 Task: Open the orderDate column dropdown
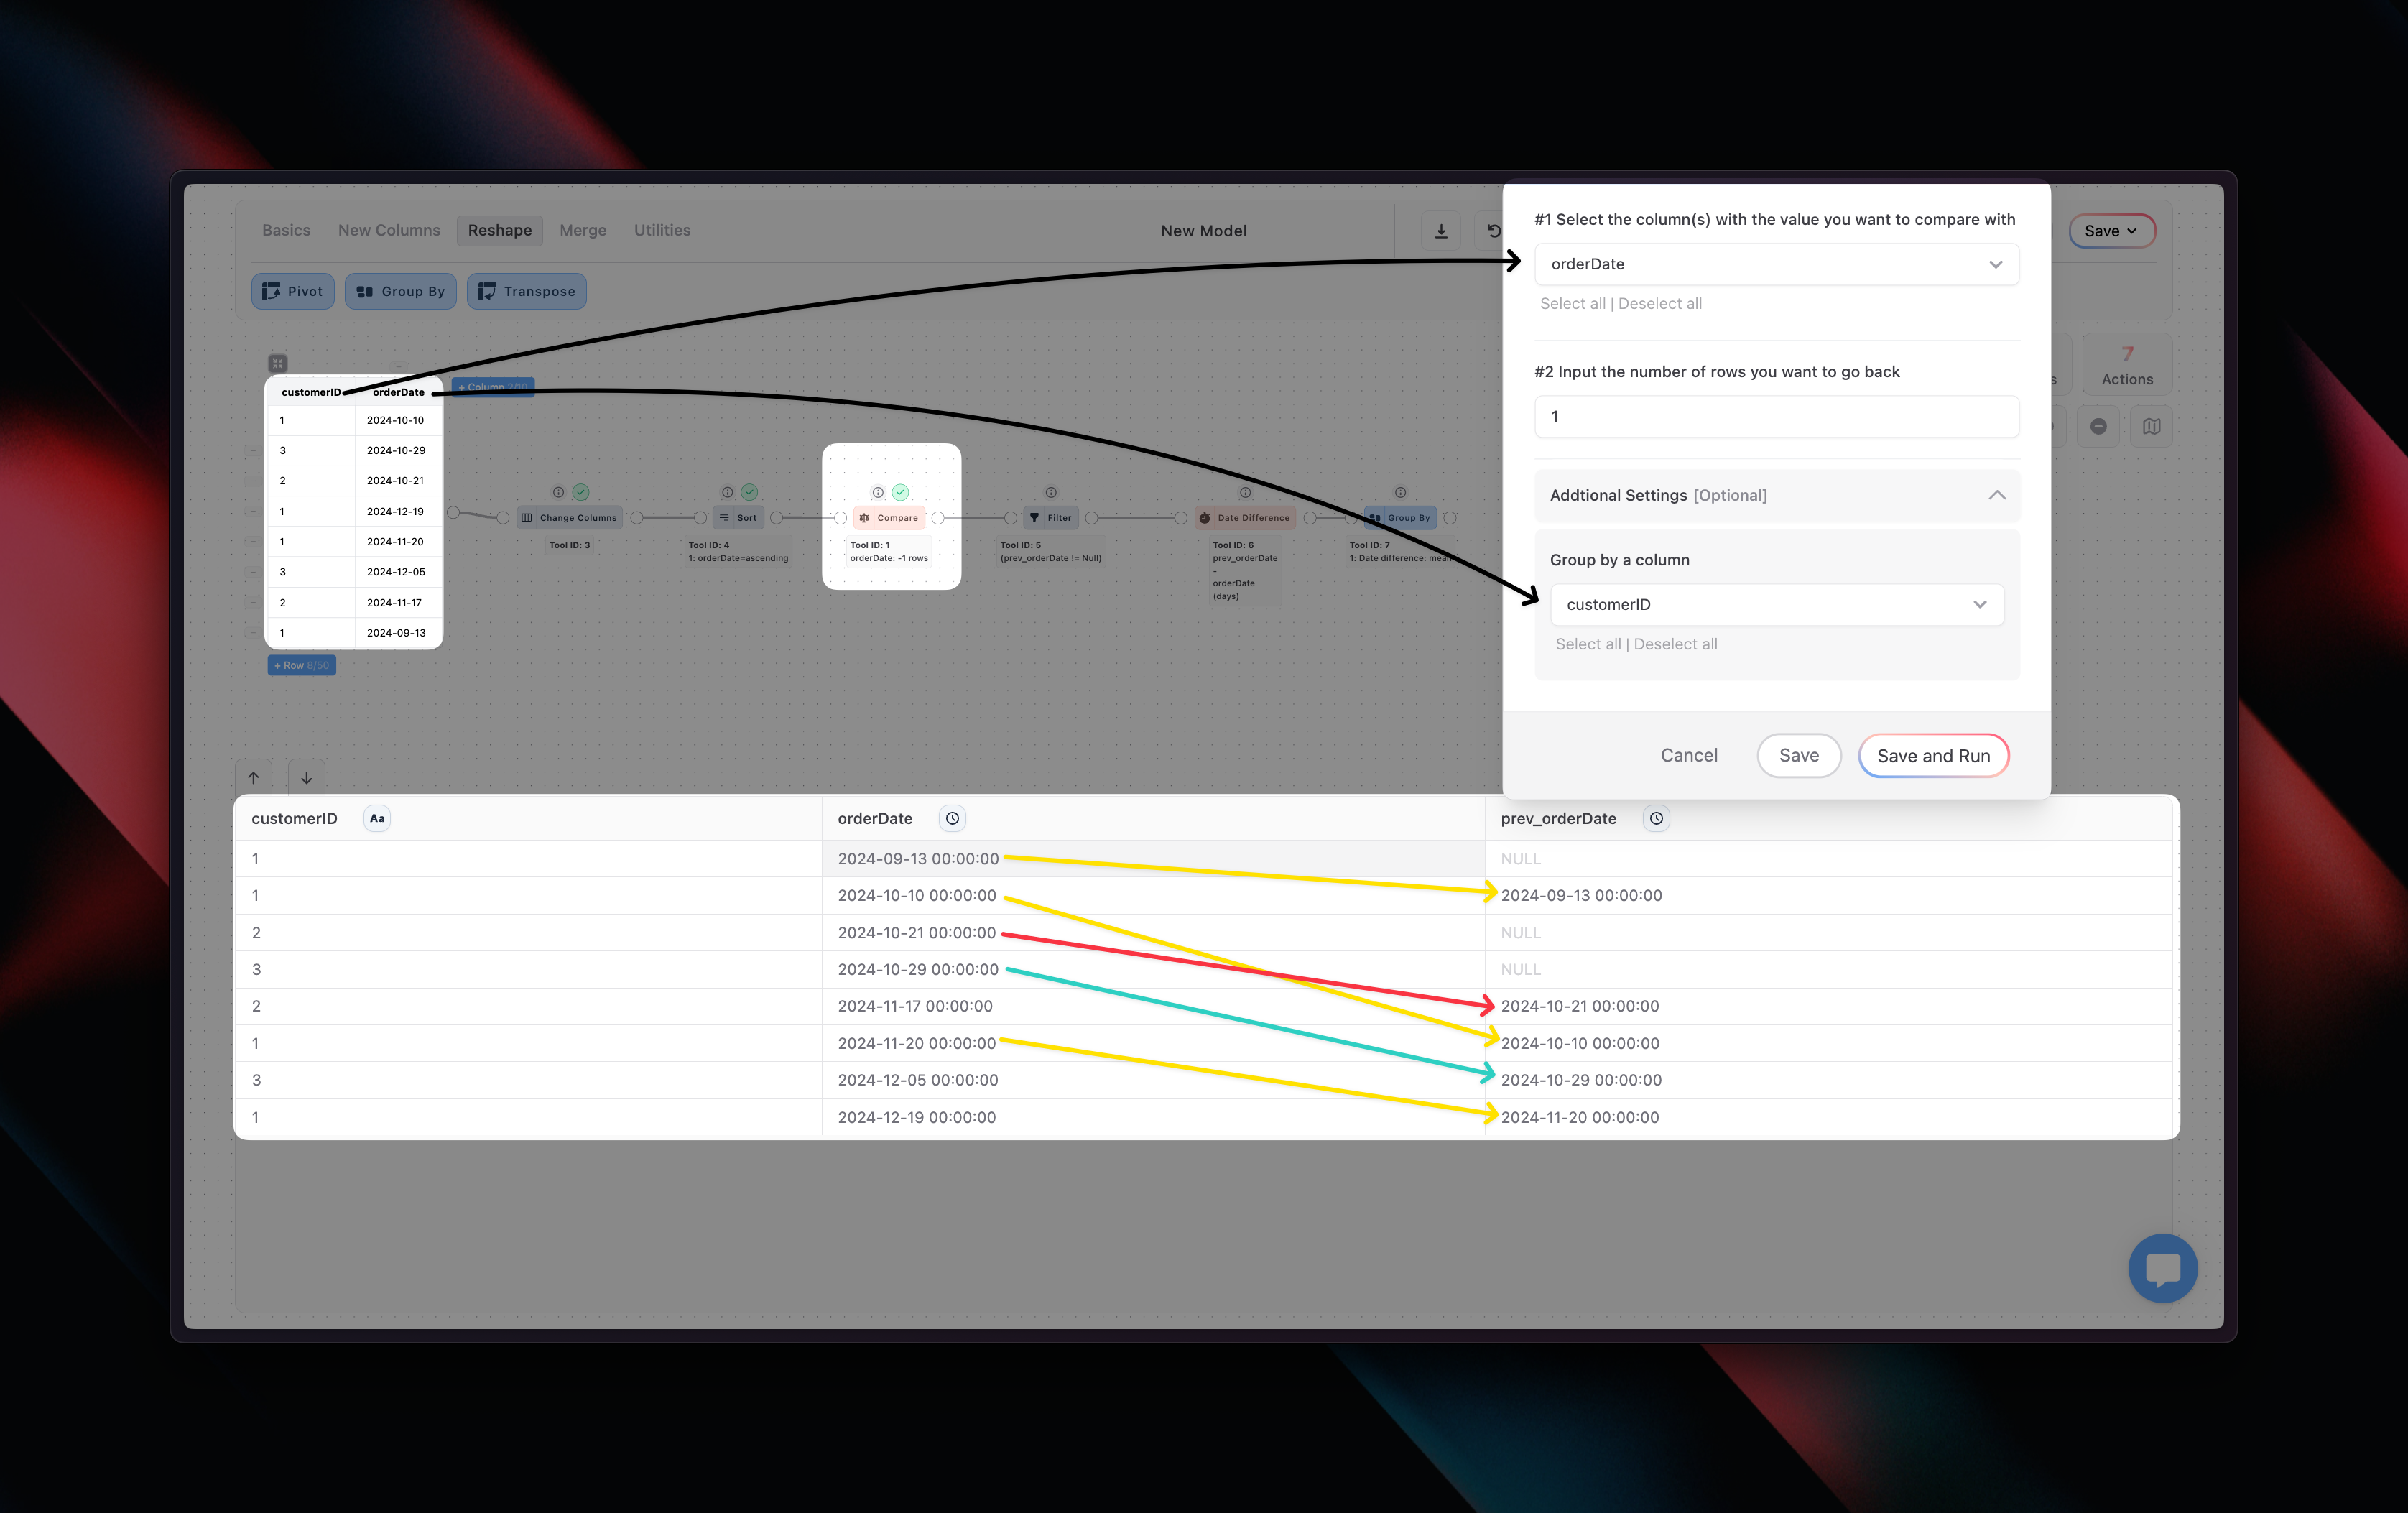pos(1776,264)
